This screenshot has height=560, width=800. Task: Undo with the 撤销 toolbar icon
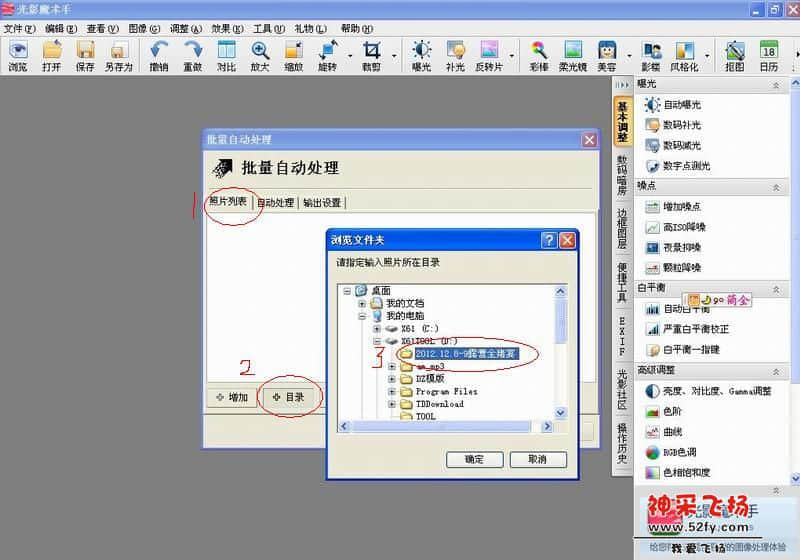click(159, 56)
